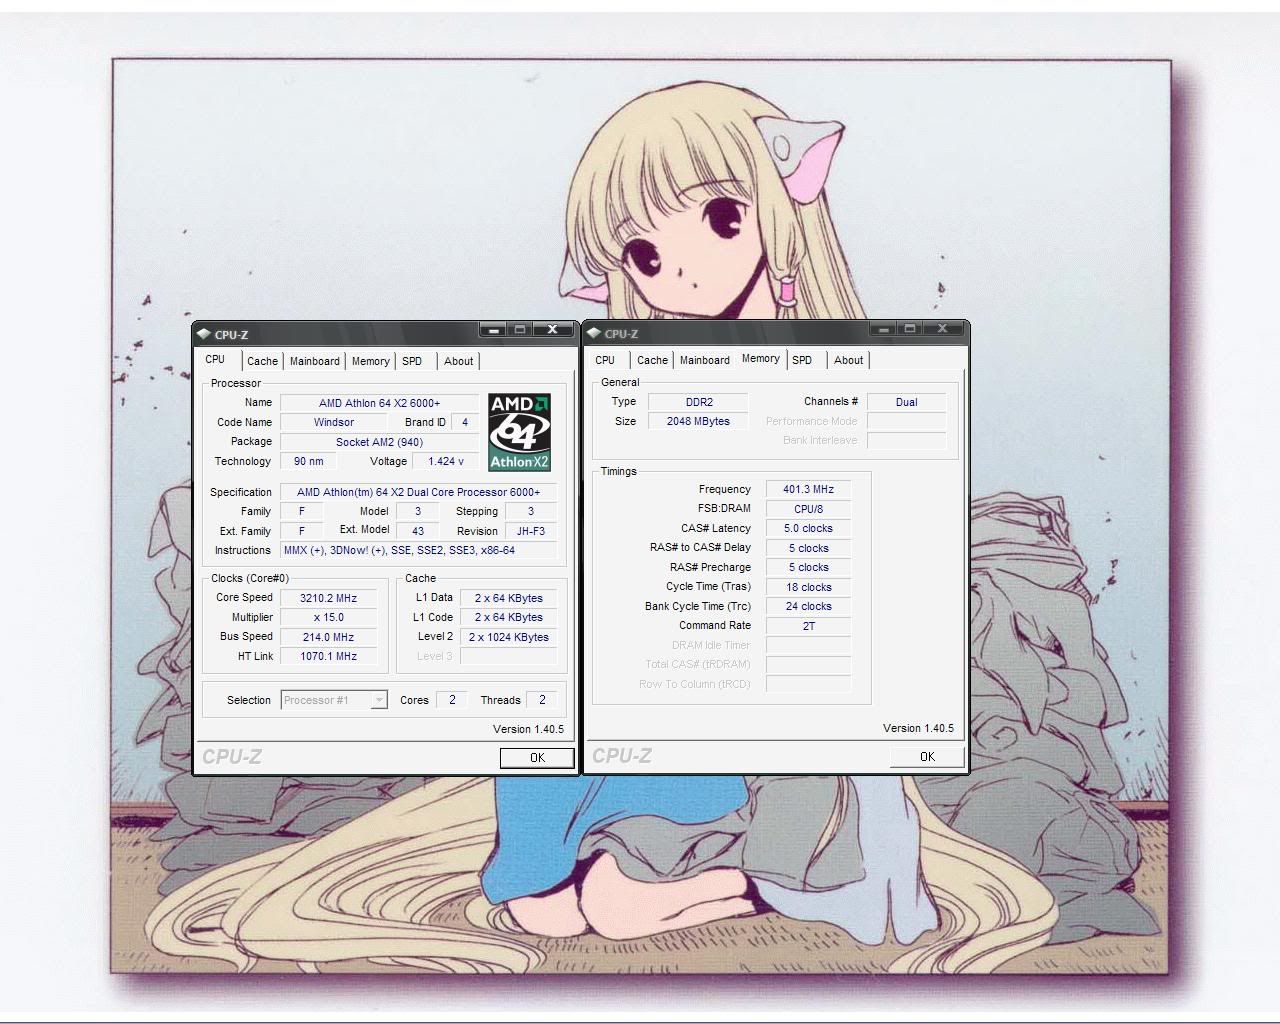1280x1024 pixels.
Task: Open the Mainboard tab on right window
Action: point(704,360)
